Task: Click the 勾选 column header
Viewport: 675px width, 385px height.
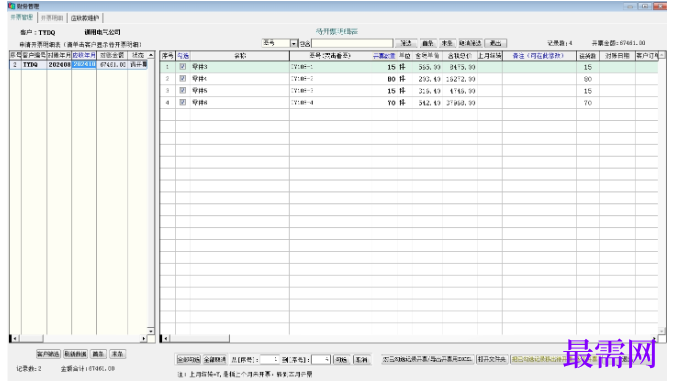Action: tap(183, 56)
